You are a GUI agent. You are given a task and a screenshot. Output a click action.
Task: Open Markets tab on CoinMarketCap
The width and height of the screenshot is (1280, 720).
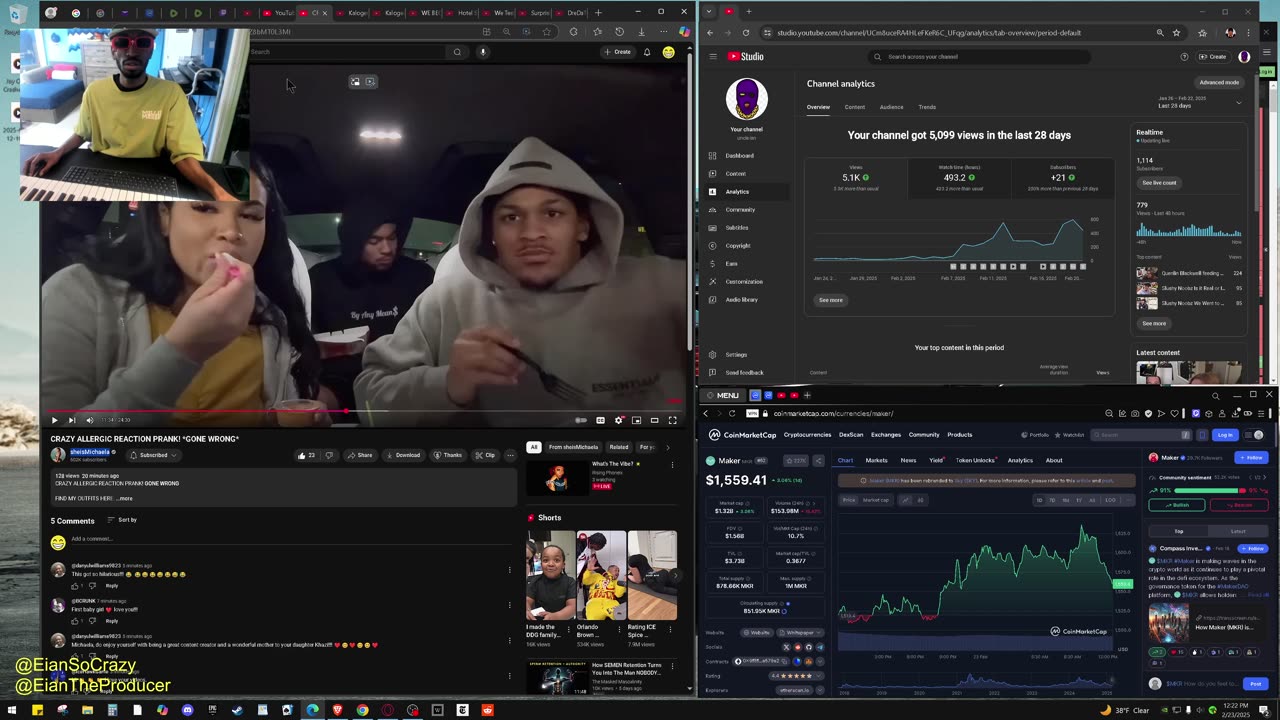coord(876,460)
